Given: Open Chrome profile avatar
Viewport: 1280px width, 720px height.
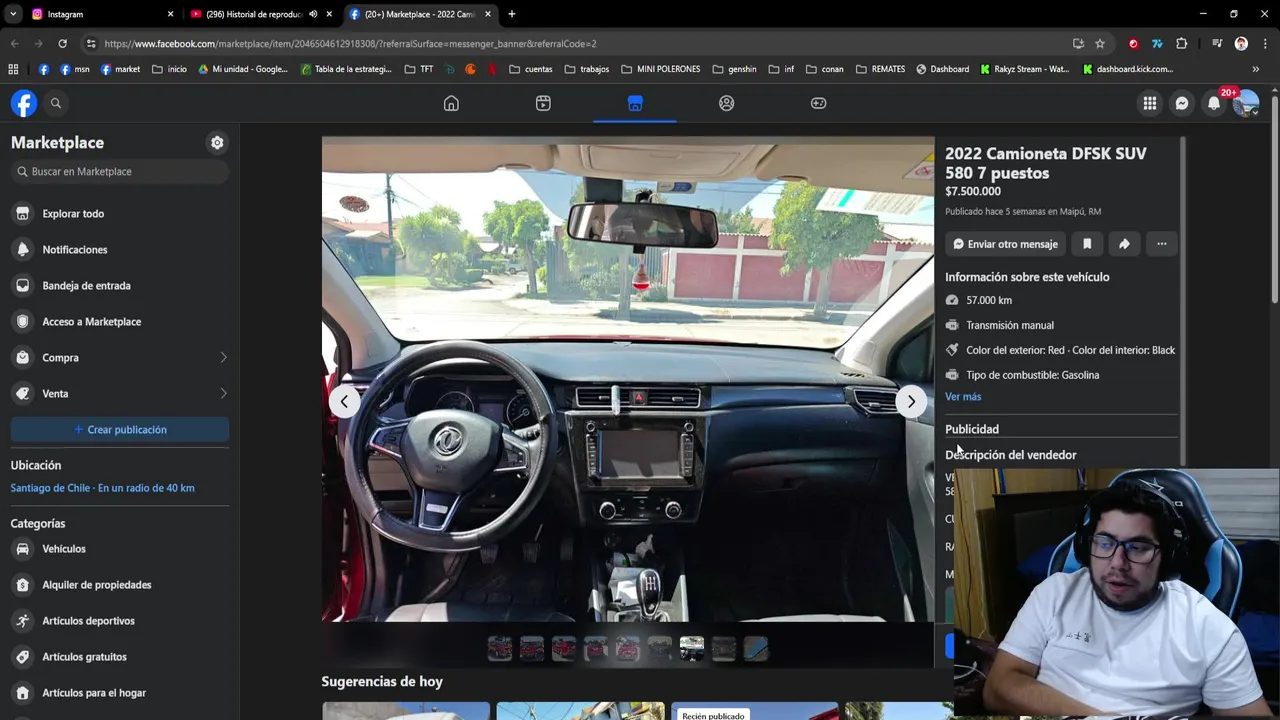Looking at the screenshot, I should [x=1241, y=43].
